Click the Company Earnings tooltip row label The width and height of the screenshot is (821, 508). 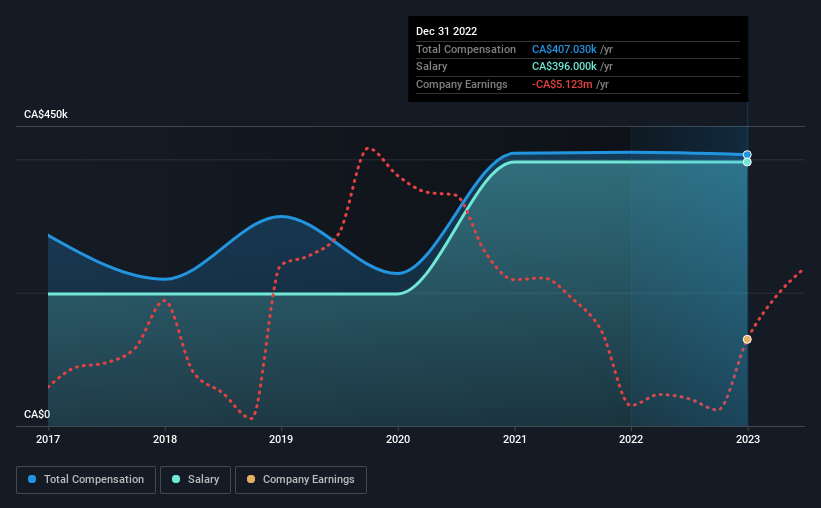(x=462, y=84)
